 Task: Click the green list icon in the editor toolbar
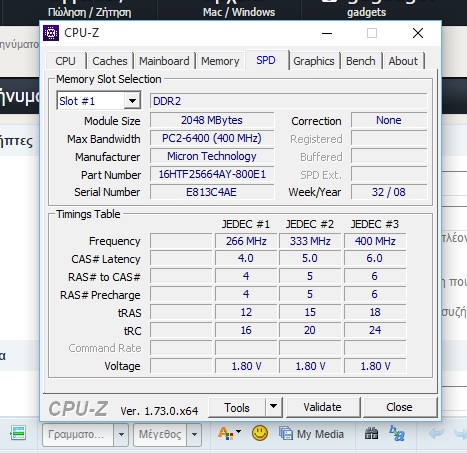pos(18,433)
